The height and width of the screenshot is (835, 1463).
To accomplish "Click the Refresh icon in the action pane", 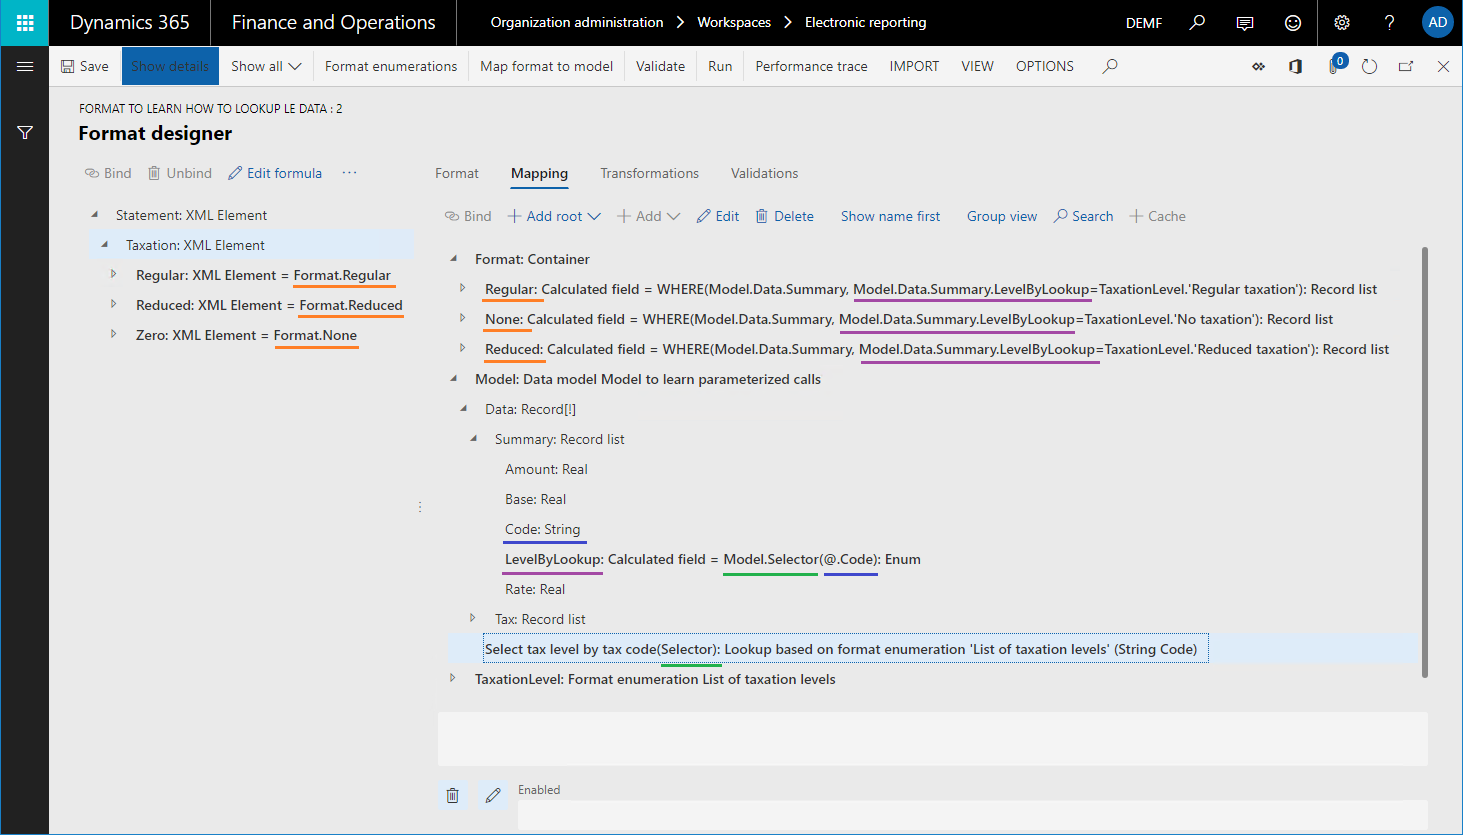I will [1369, 66].
